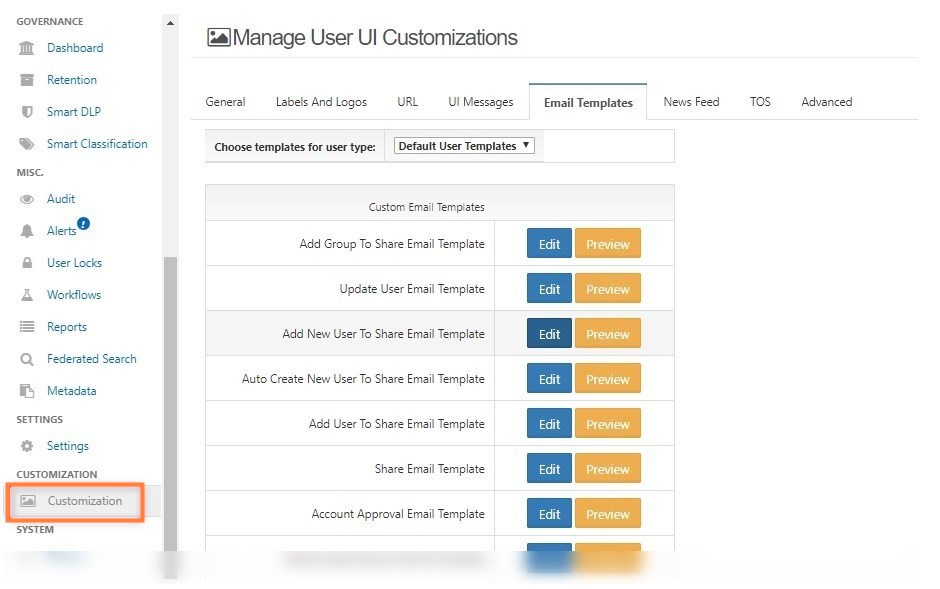Open the News Feed tab
The width and height of the screenshot is (940, 589).
click(x=691, y=101)
